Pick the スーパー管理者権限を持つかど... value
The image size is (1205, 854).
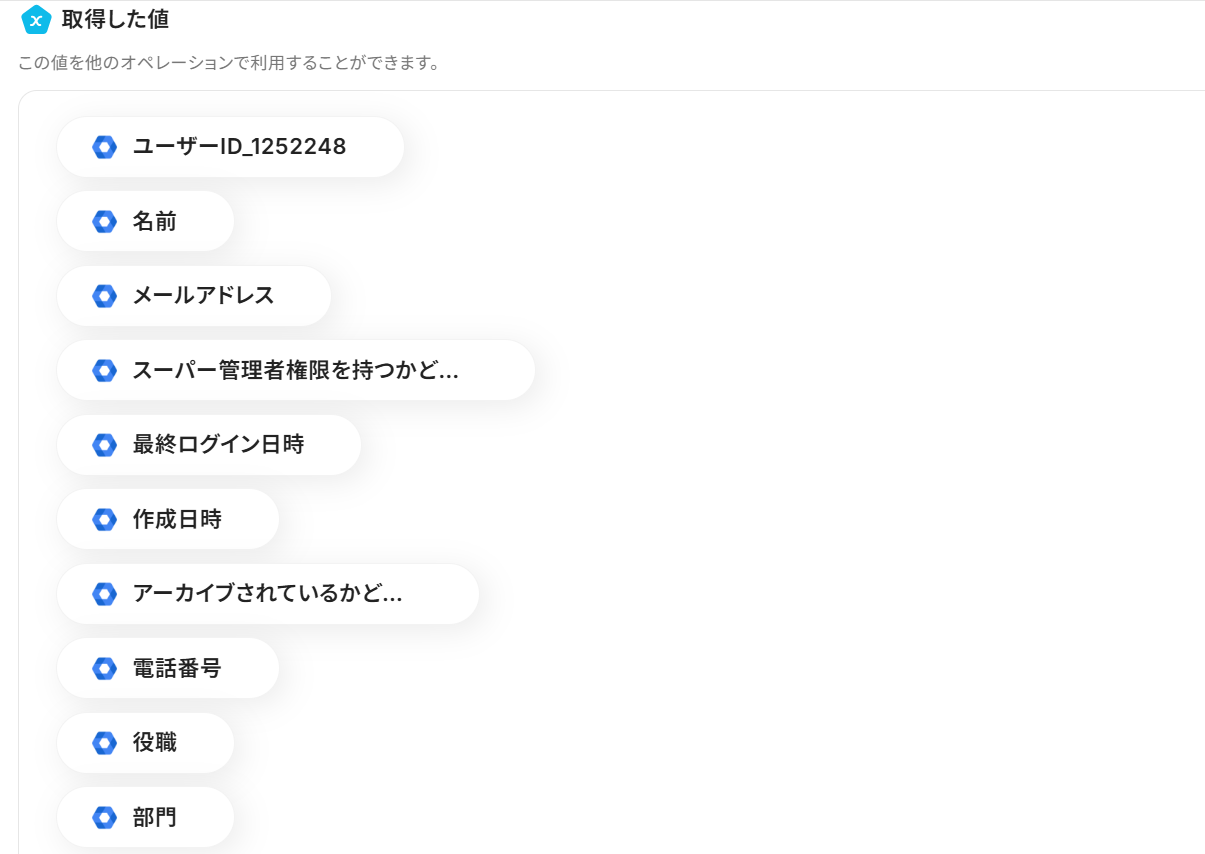pos(296,370)
